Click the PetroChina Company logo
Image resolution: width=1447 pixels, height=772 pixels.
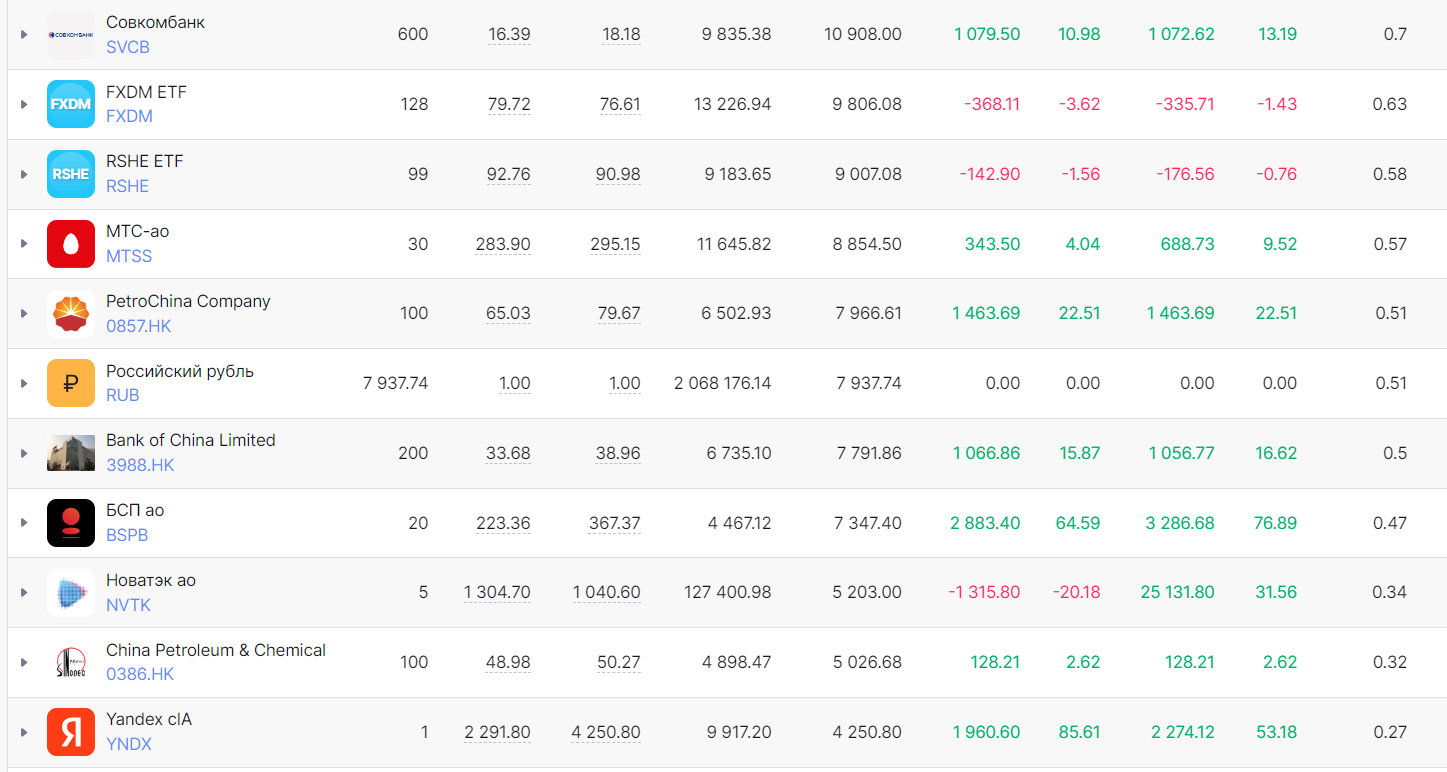[x=71, y=314]
